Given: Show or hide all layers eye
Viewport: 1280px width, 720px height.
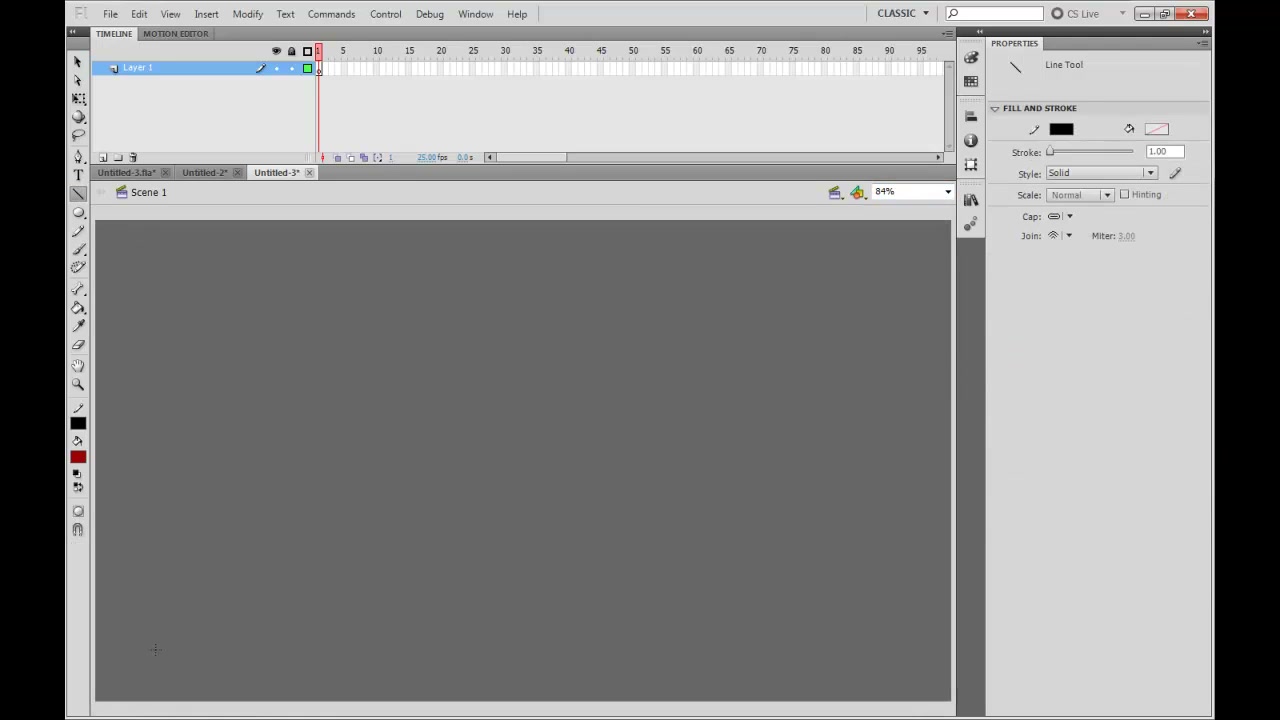Looking at the screenshot, I should click(x=277, y=51).
